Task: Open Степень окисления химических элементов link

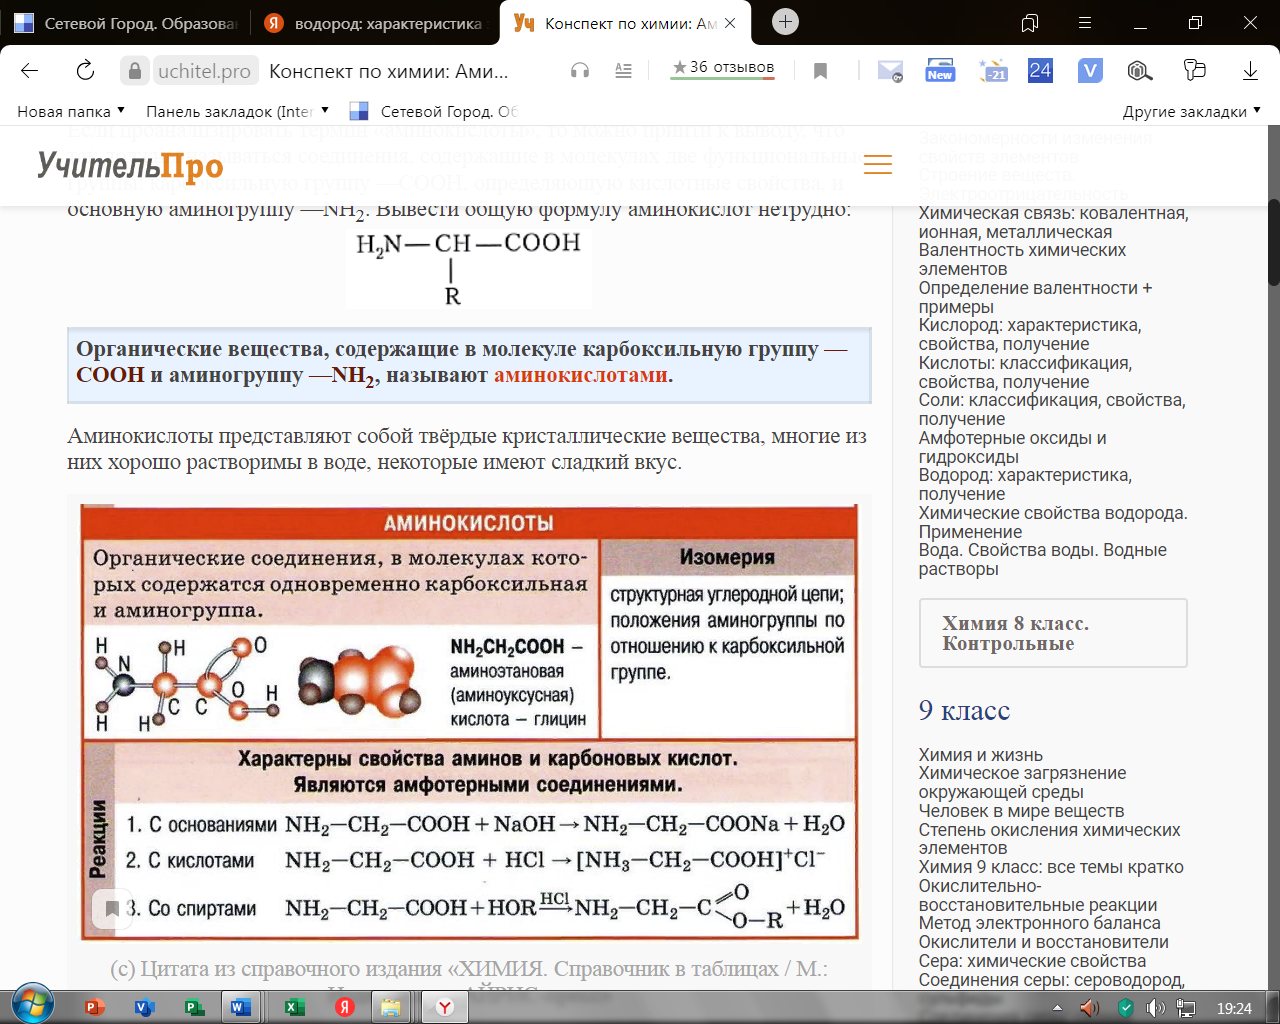Action: click(x=1049, y=839)
